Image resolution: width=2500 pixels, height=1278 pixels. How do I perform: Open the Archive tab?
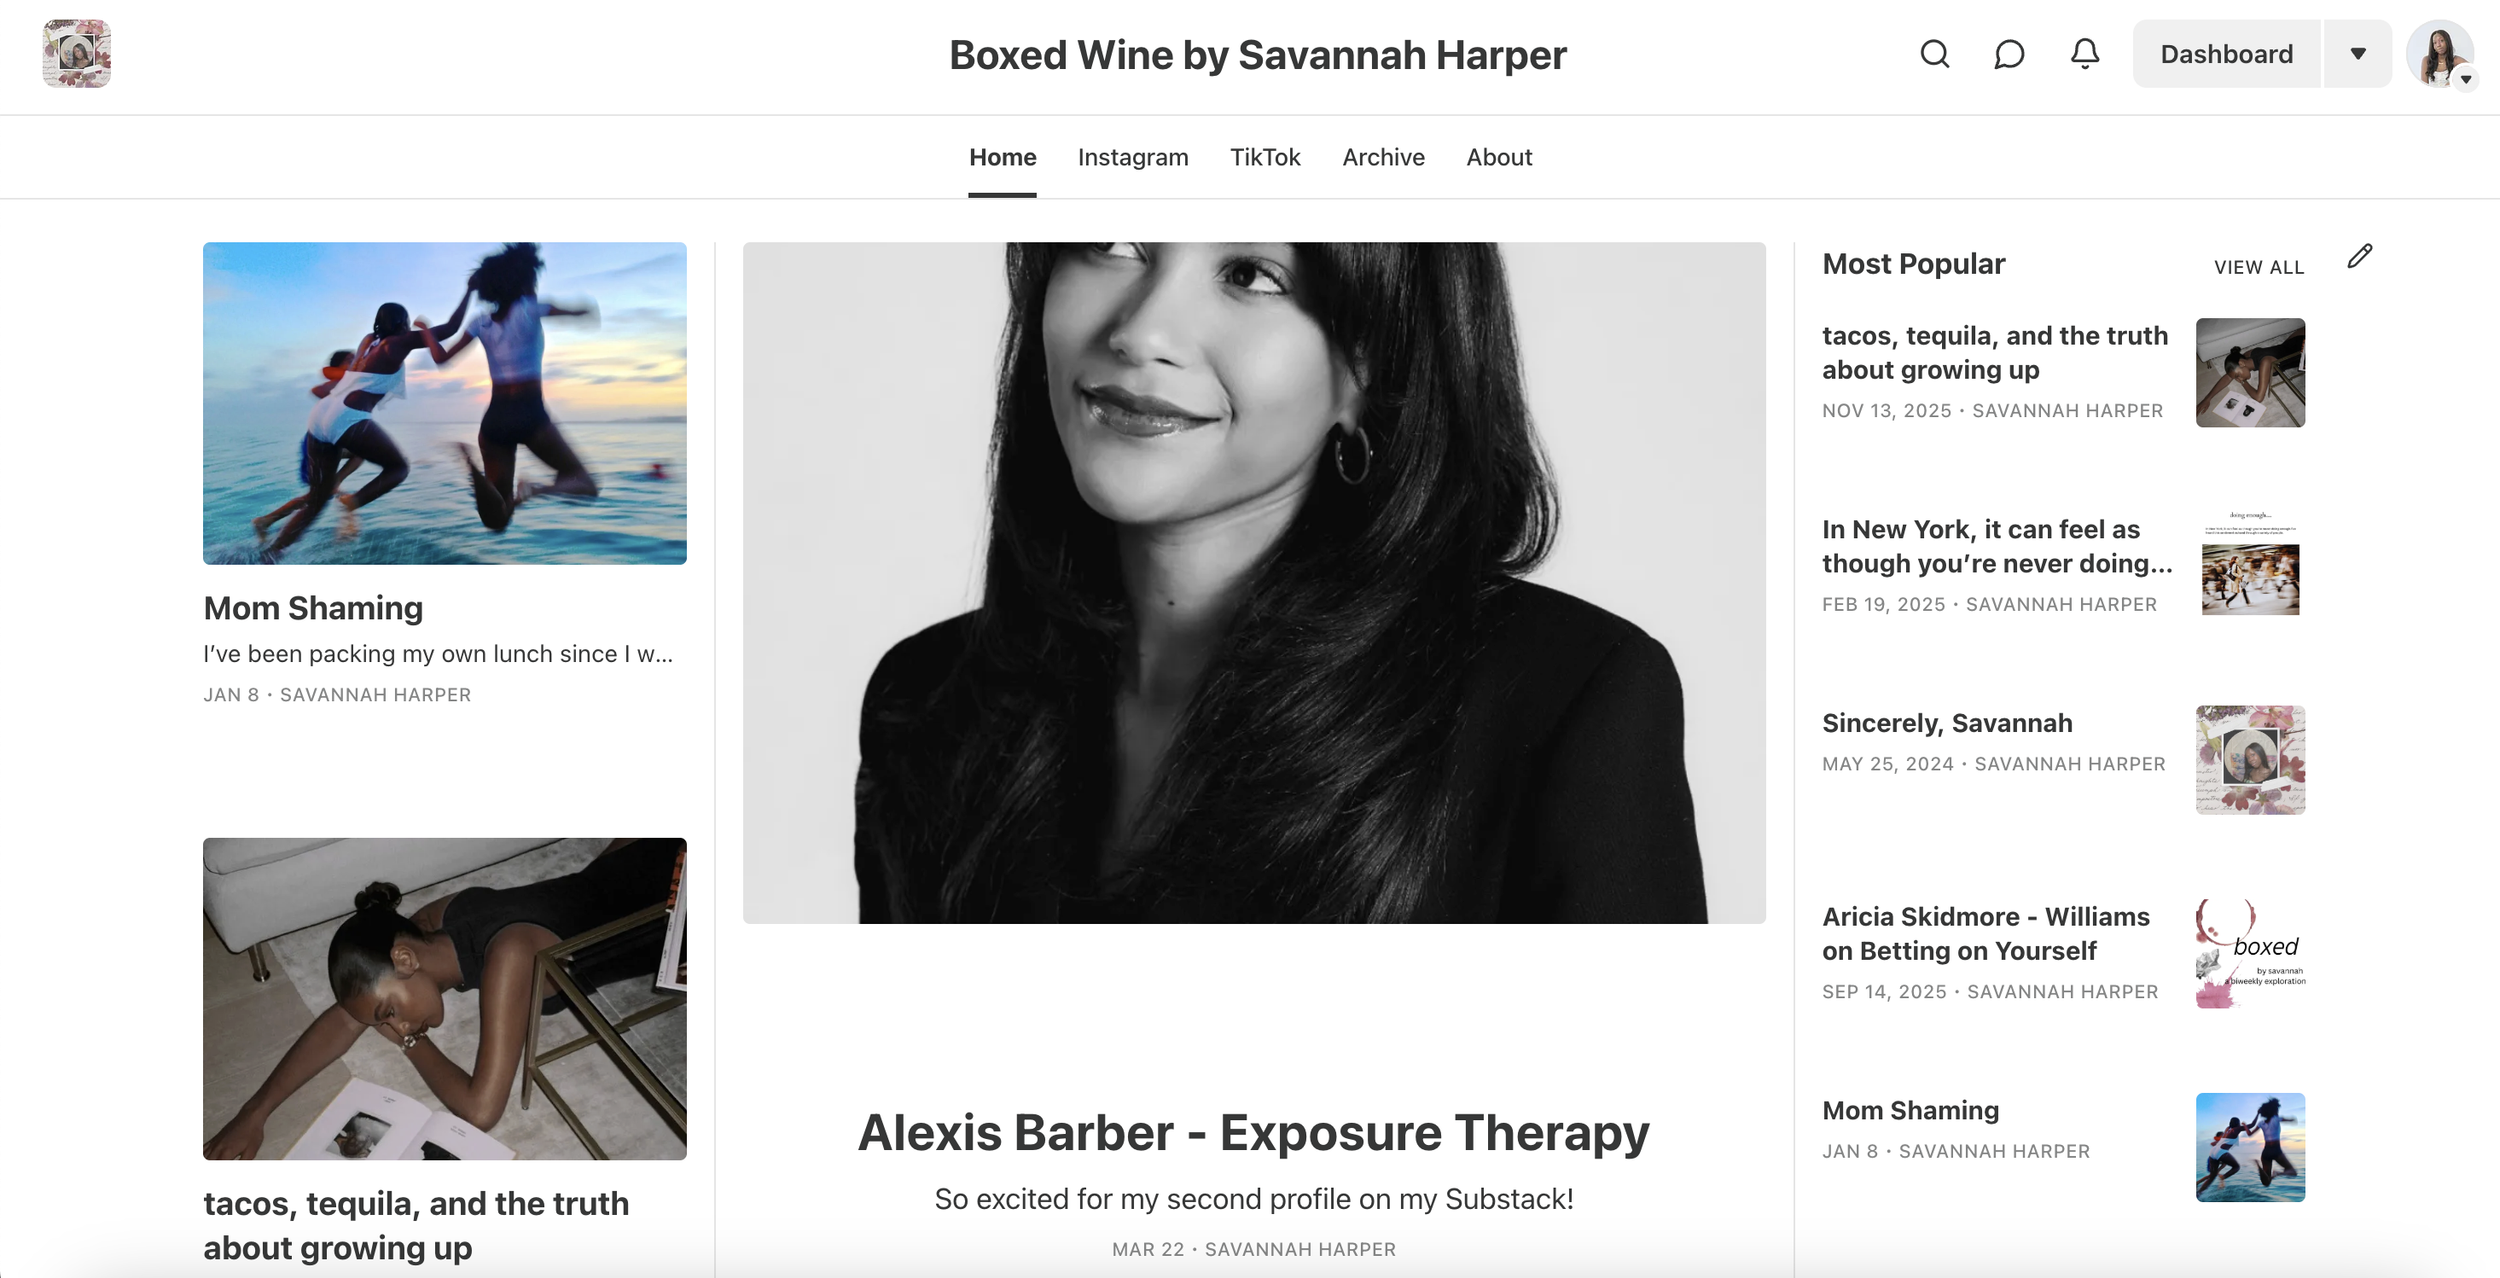[x=1383, y=157]
